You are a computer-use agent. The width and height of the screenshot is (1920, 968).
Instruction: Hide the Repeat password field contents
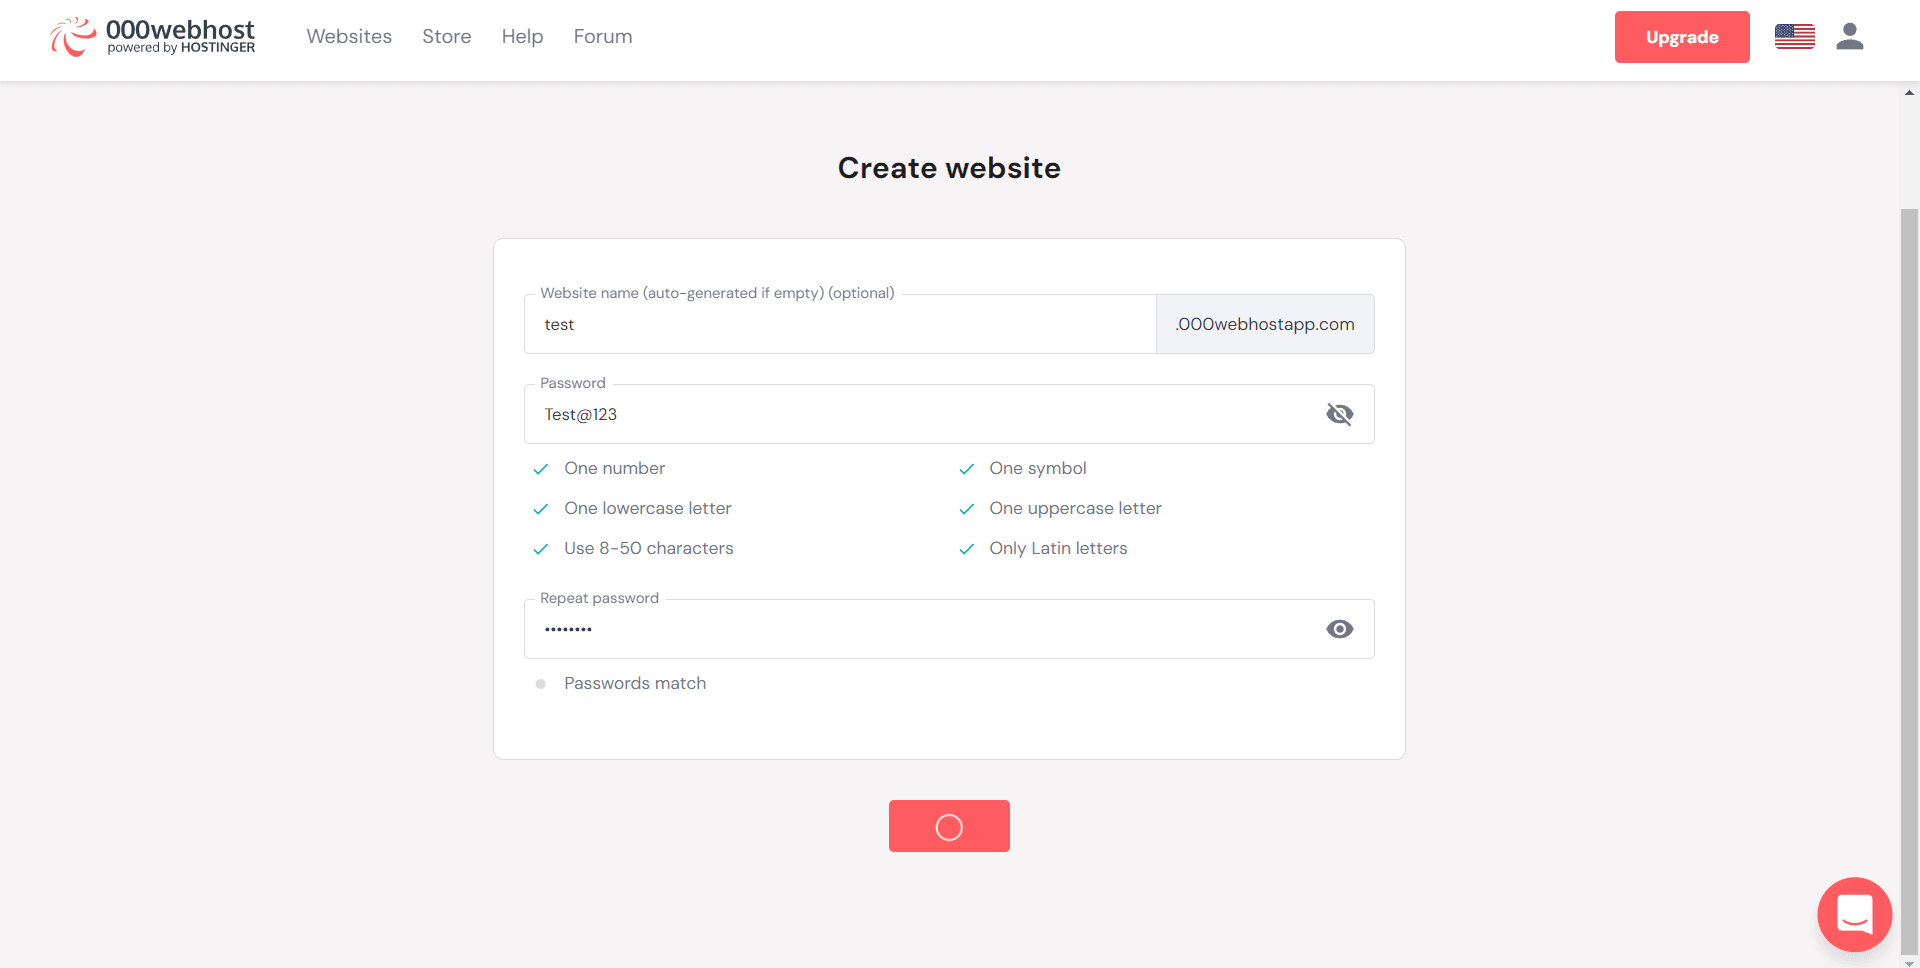pos(1340,628)
